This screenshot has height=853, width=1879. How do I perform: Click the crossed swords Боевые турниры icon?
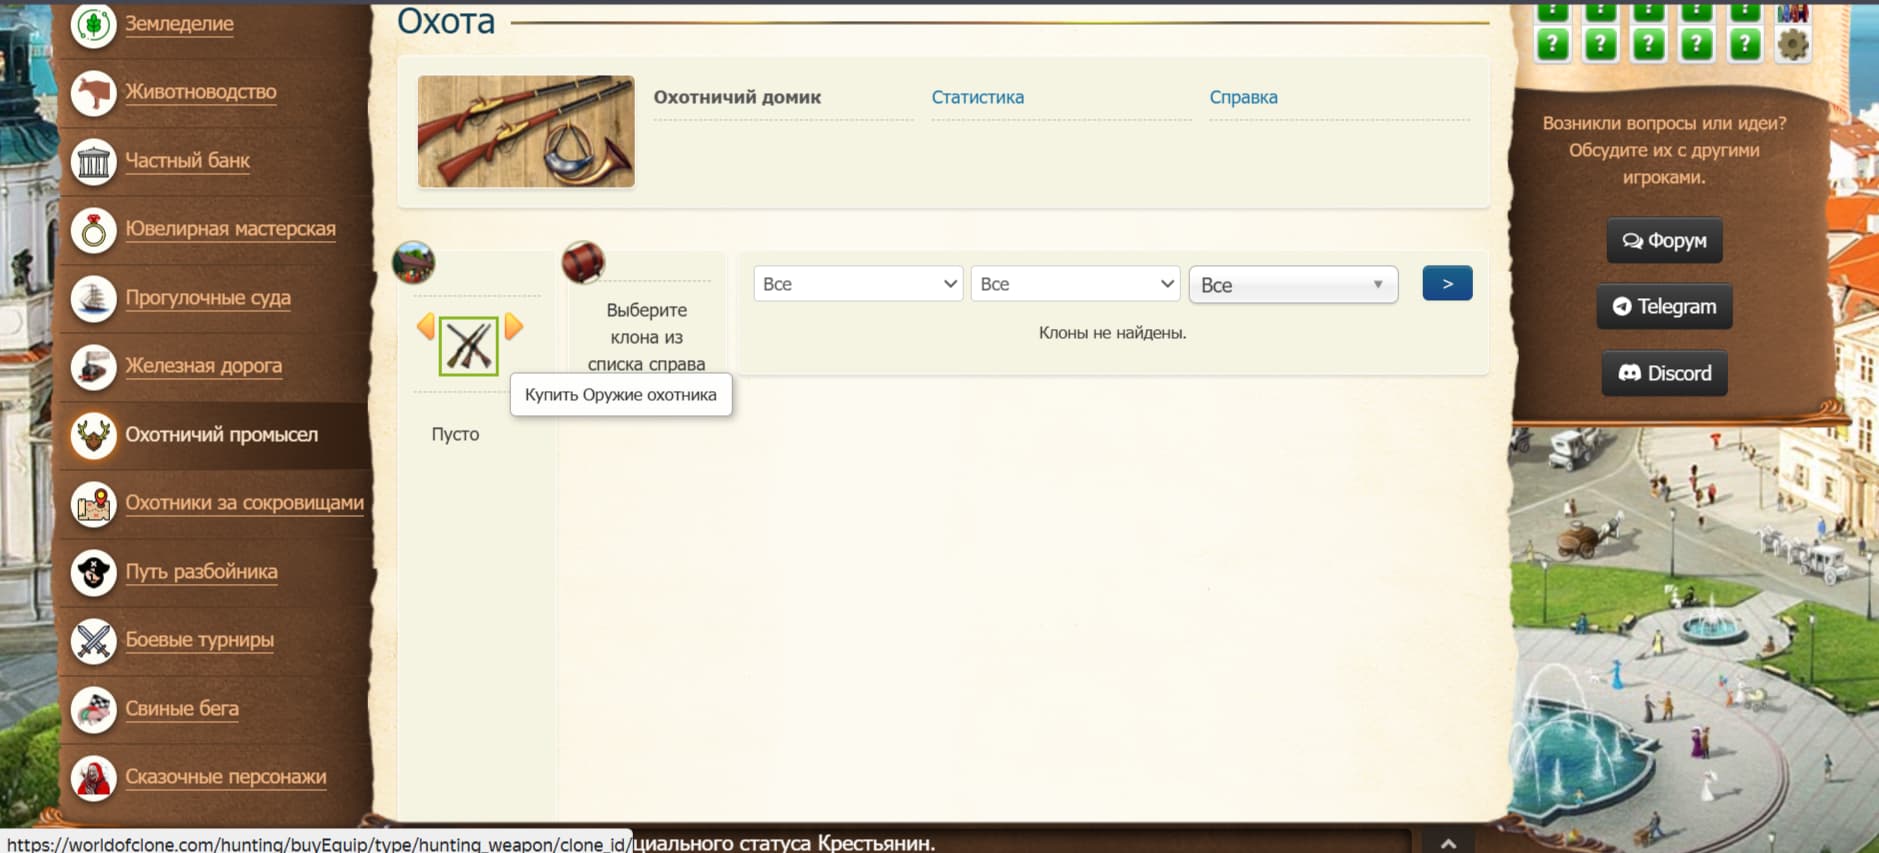(94, 640)
